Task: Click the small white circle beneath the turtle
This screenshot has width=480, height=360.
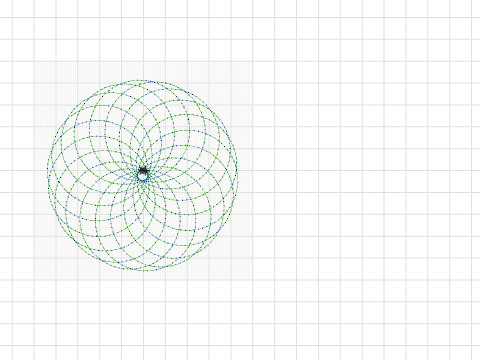Action: (143, 176)
